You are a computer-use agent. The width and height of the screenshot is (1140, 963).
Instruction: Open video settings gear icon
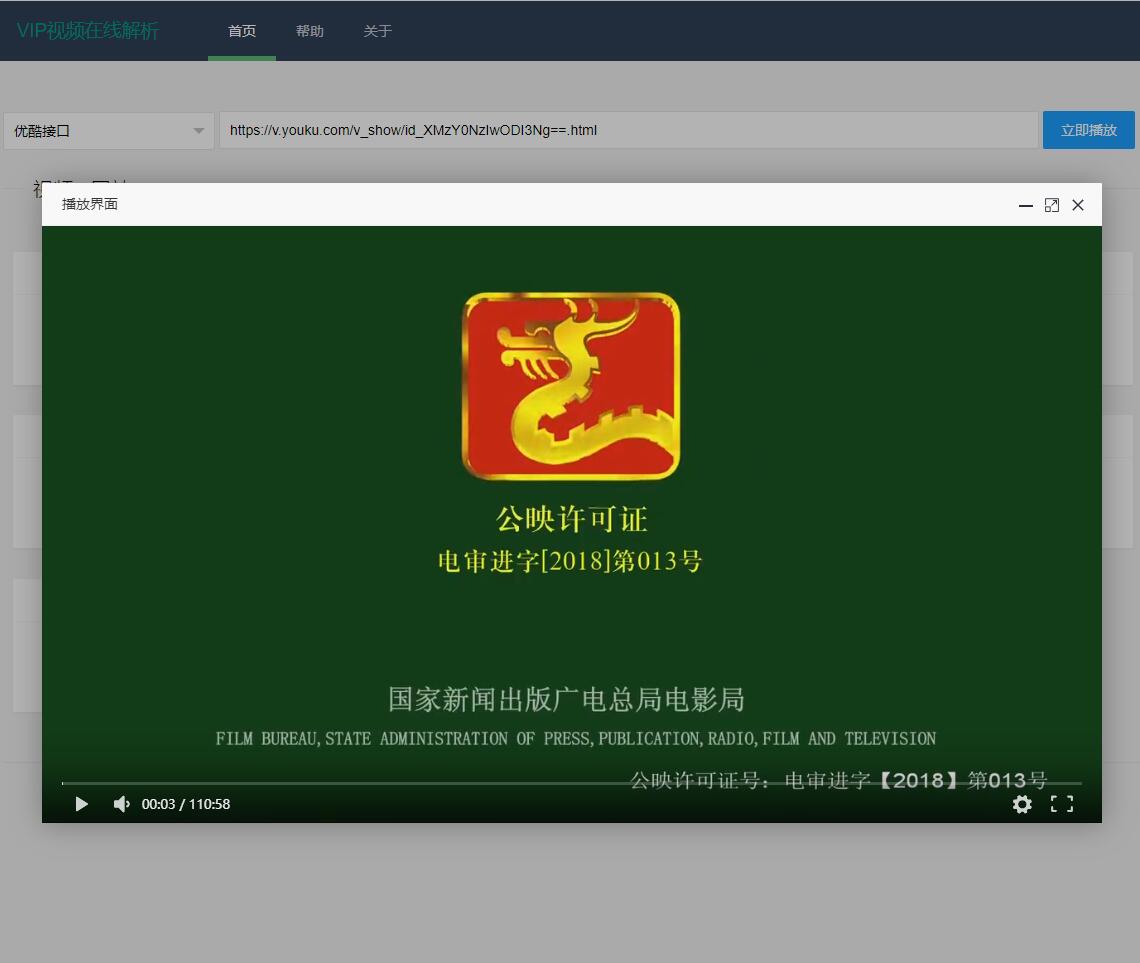[1022, 804]
